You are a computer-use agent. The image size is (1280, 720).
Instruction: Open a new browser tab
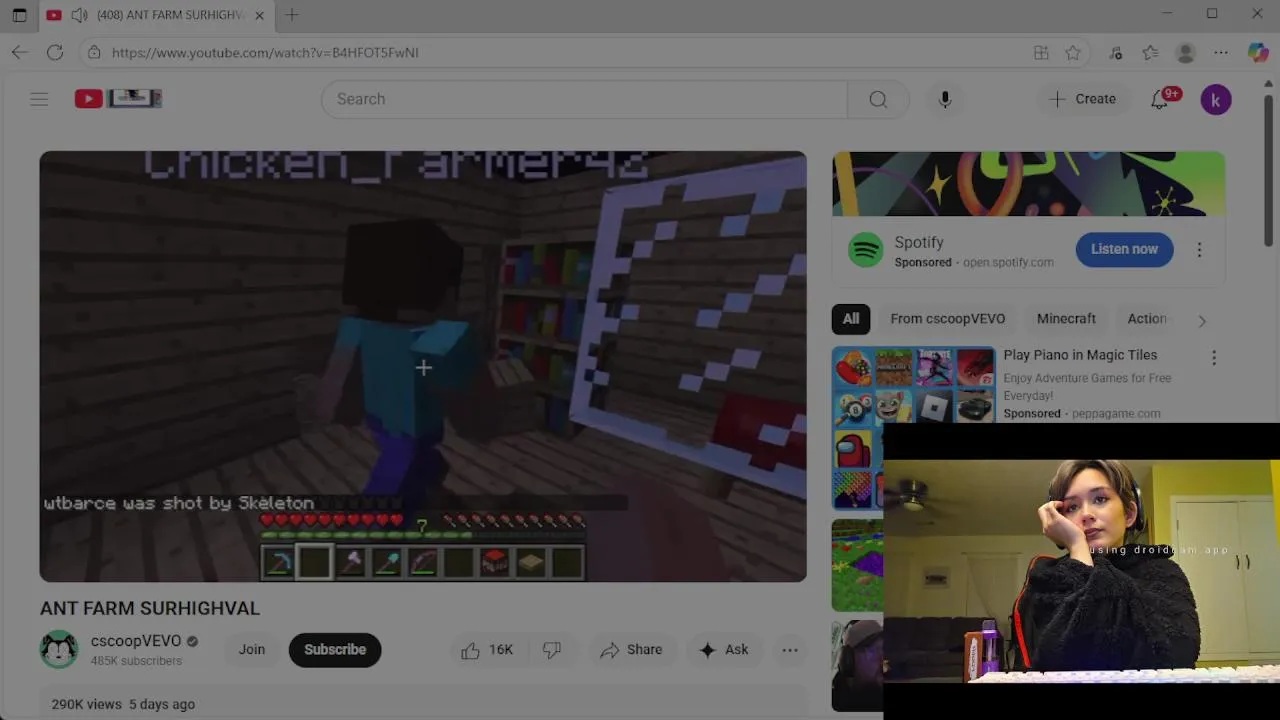click(292, 15)
